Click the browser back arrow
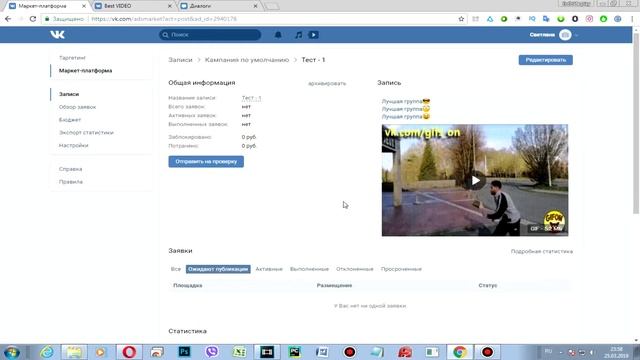 point(8,19)
